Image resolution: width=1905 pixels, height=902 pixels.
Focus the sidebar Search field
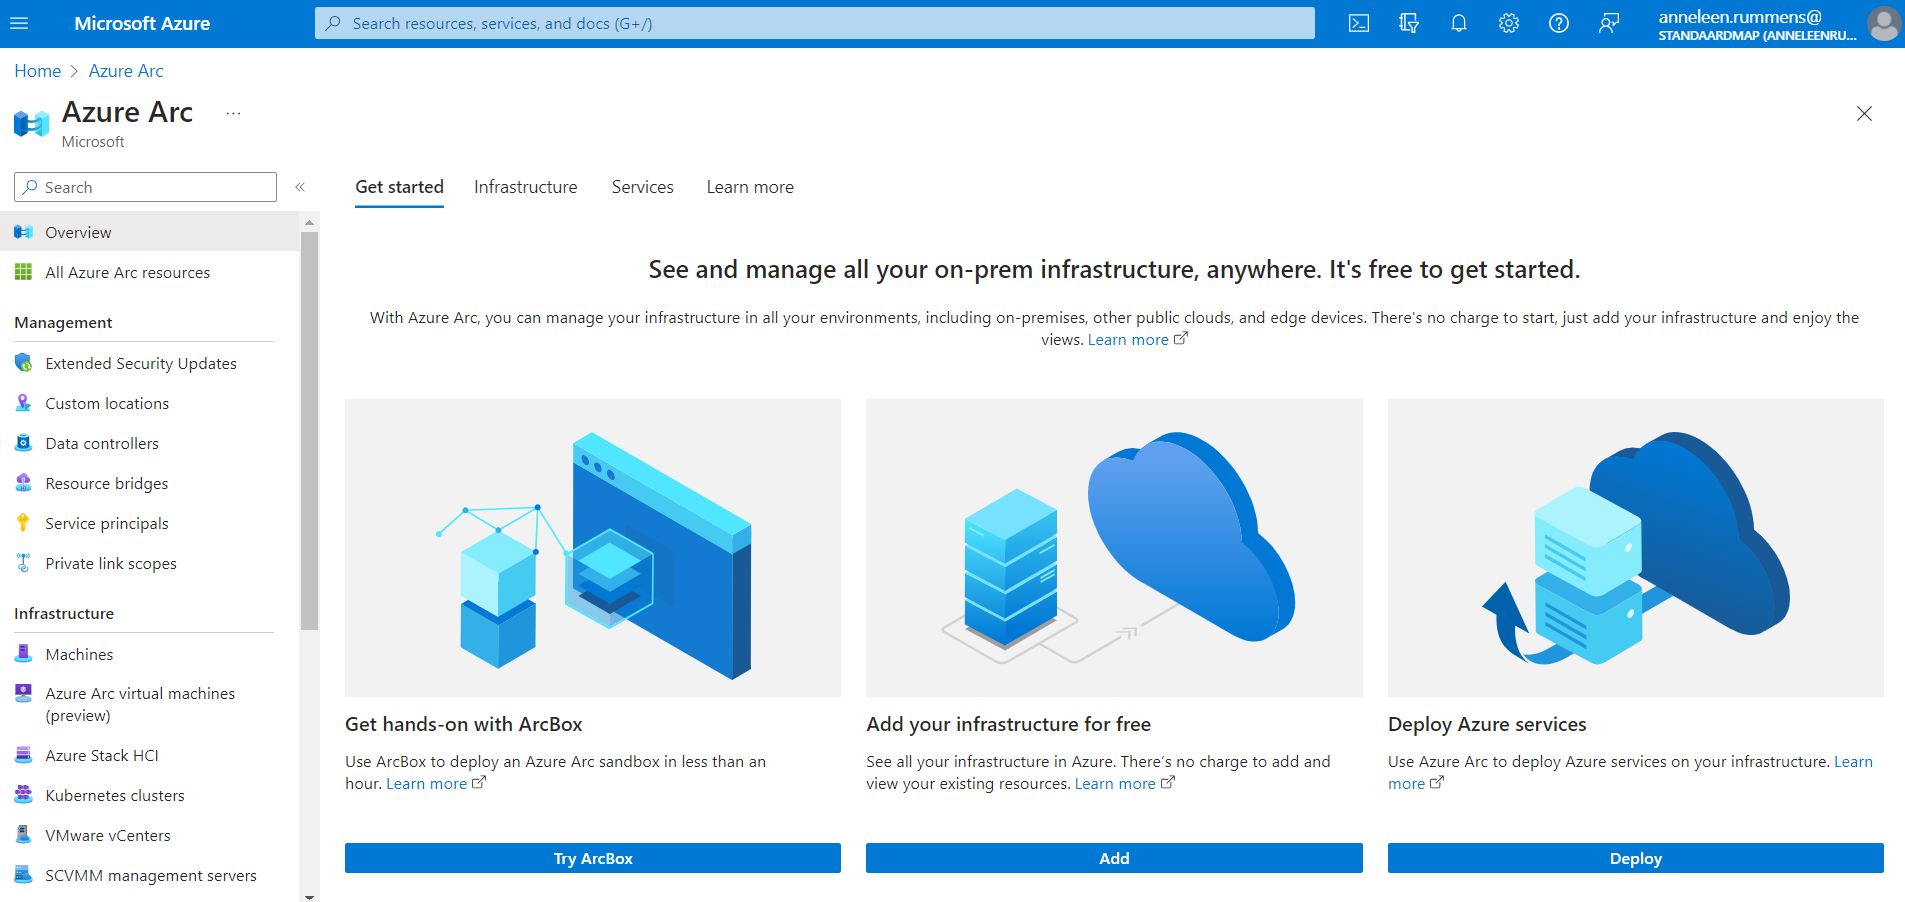145,187
